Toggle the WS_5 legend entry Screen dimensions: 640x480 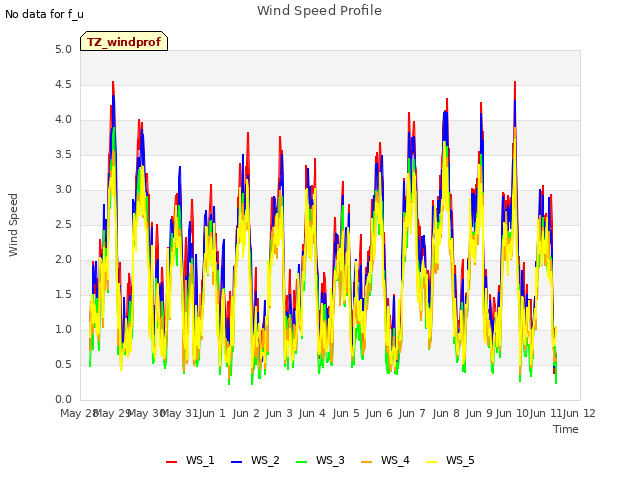(450, 460)
